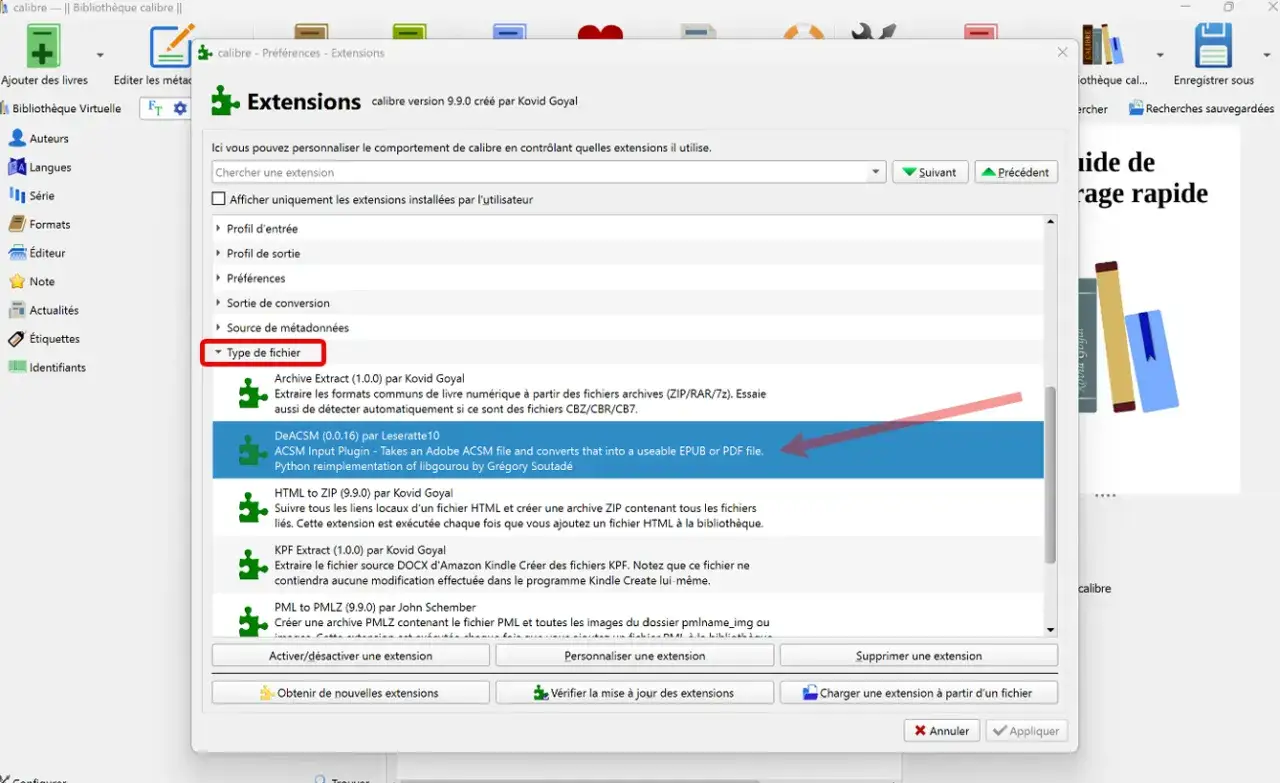This screenshot has height=783, width=1280.
Task: Click Activer/désactiver une extension
Action: coord(351,656)
